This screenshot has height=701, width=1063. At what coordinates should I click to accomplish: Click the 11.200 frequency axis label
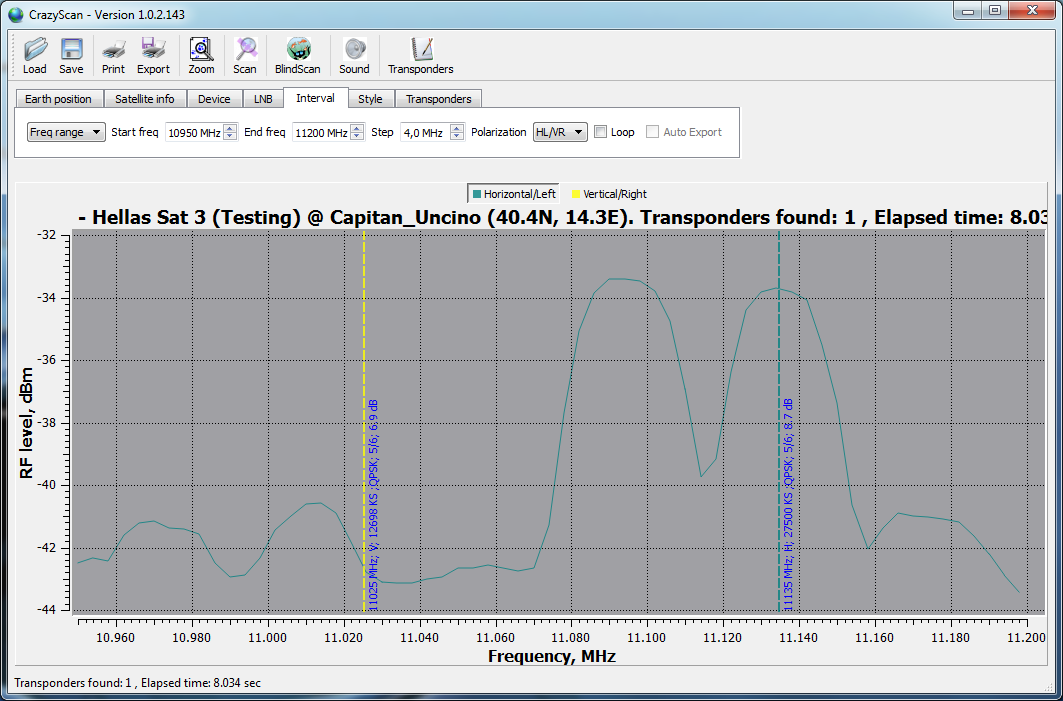1026,638
